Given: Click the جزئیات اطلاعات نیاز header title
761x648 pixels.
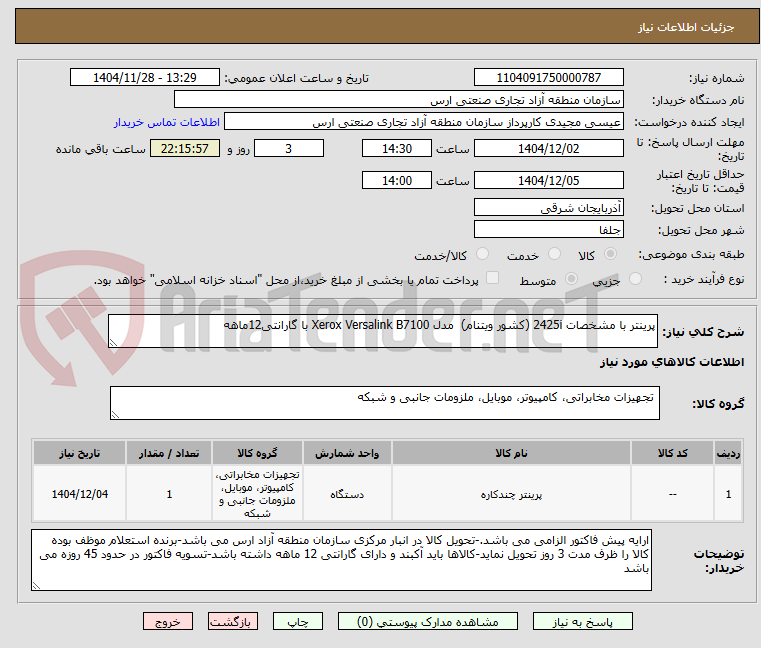Looking at the screenshot, I should pos(686,27).
